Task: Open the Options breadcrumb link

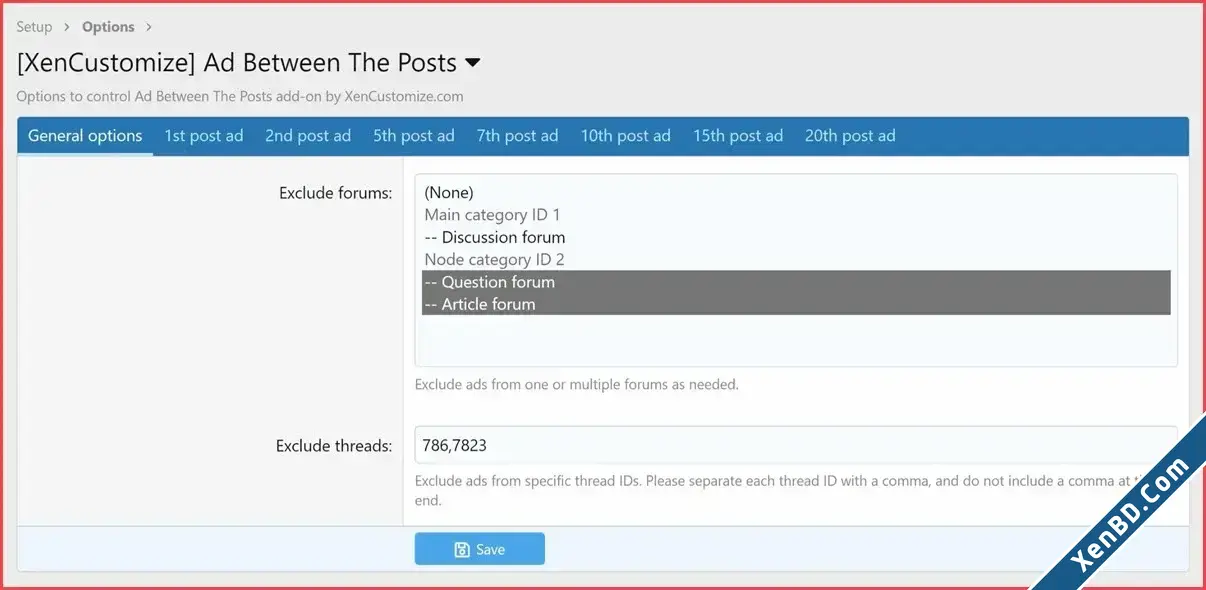Action: (108, 27)
